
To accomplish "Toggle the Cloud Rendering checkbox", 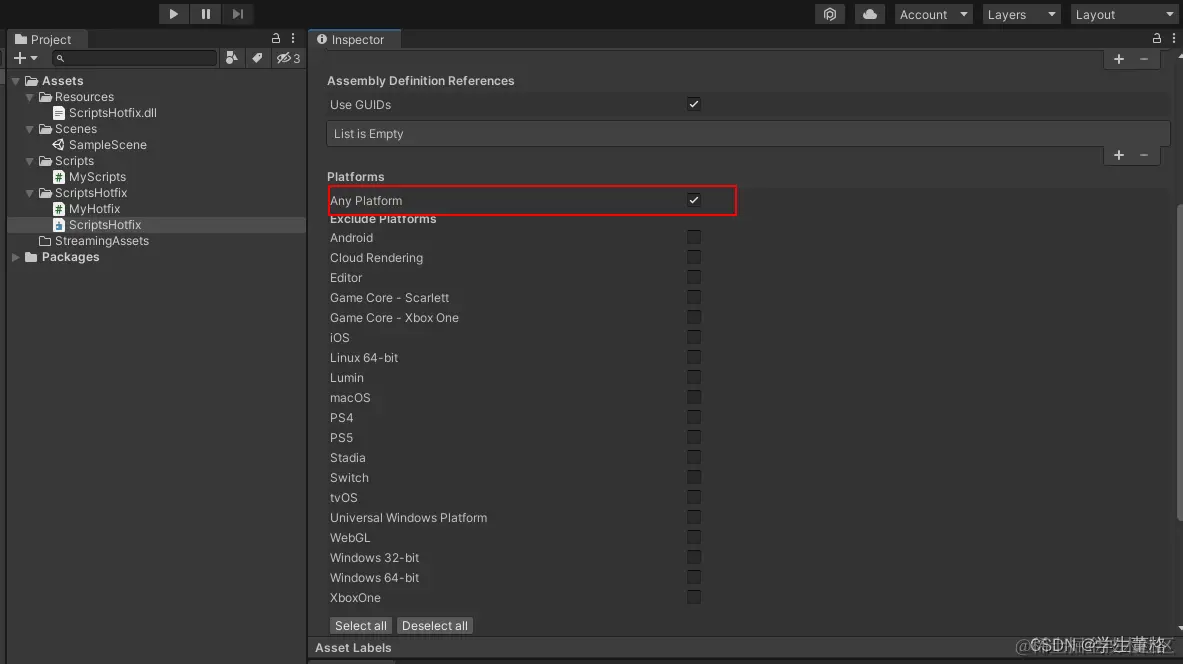I will [x=694, y=257].
